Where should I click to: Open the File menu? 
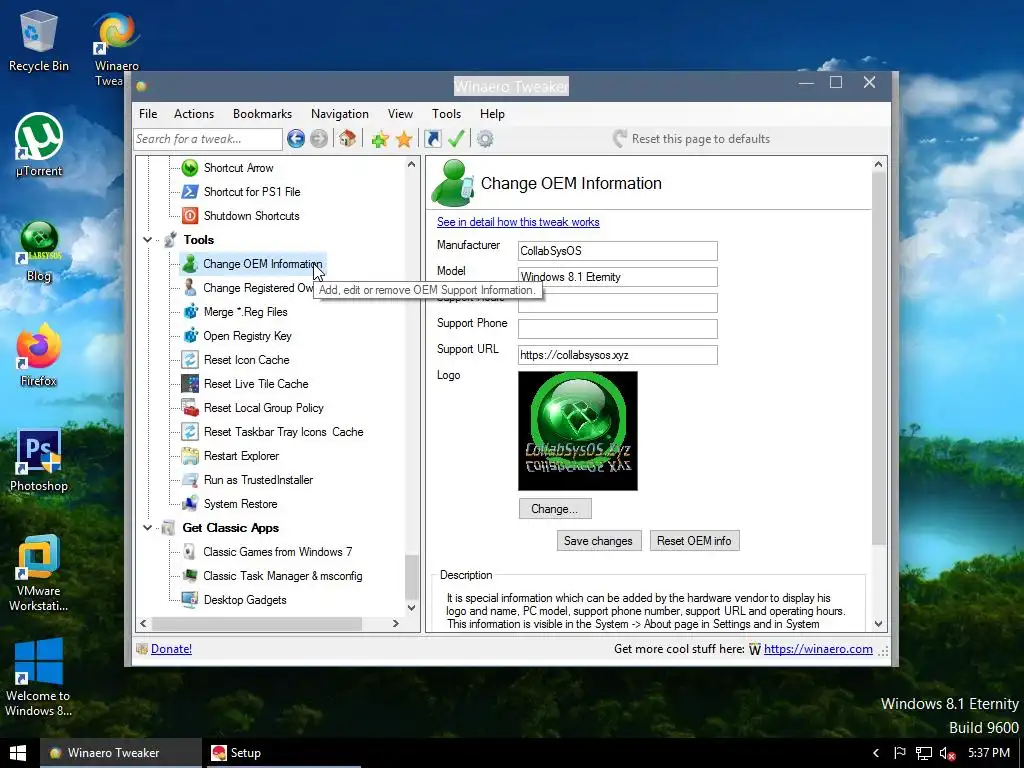click(148, 114)
